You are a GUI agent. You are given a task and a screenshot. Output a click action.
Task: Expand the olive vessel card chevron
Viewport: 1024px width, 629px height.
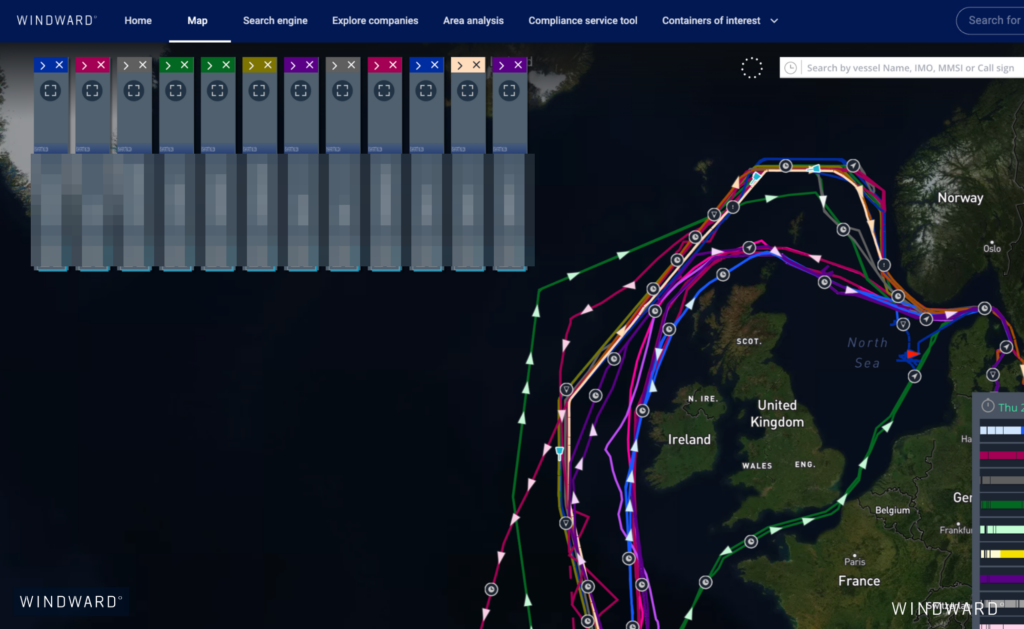click(251, 65)
